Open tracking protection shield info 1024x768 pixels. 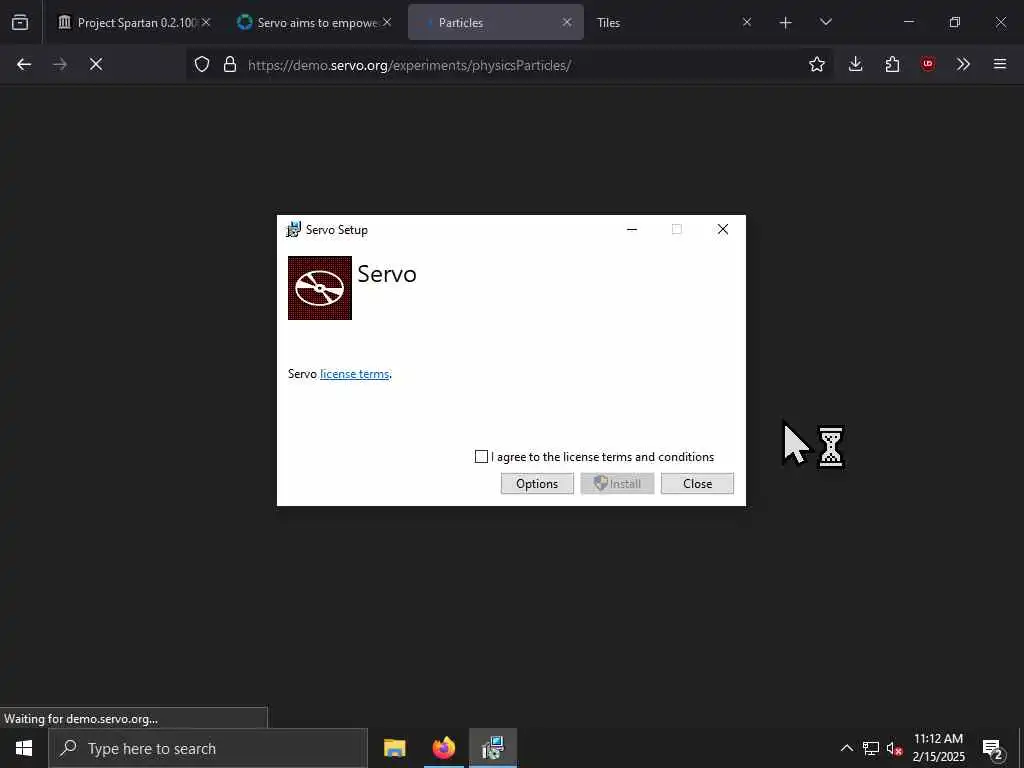click(202, 64)
